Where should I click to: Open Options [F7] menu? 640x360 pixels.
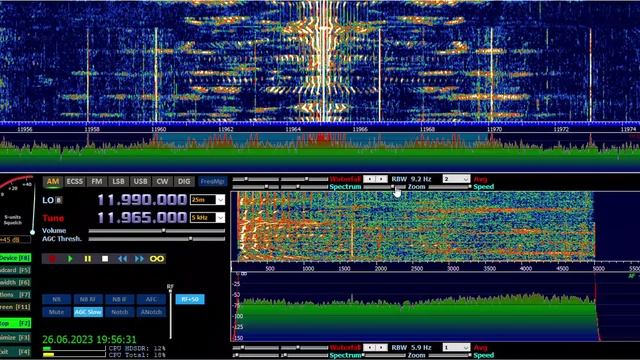15,295
